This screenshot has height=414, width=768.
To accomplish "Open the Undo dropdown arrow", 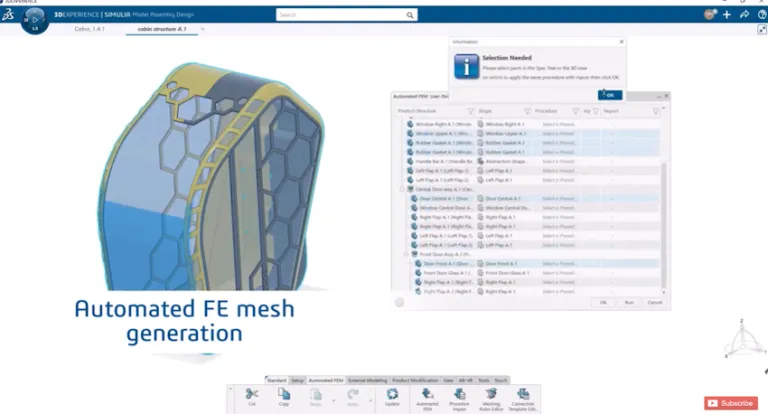I will click(370, 401).
